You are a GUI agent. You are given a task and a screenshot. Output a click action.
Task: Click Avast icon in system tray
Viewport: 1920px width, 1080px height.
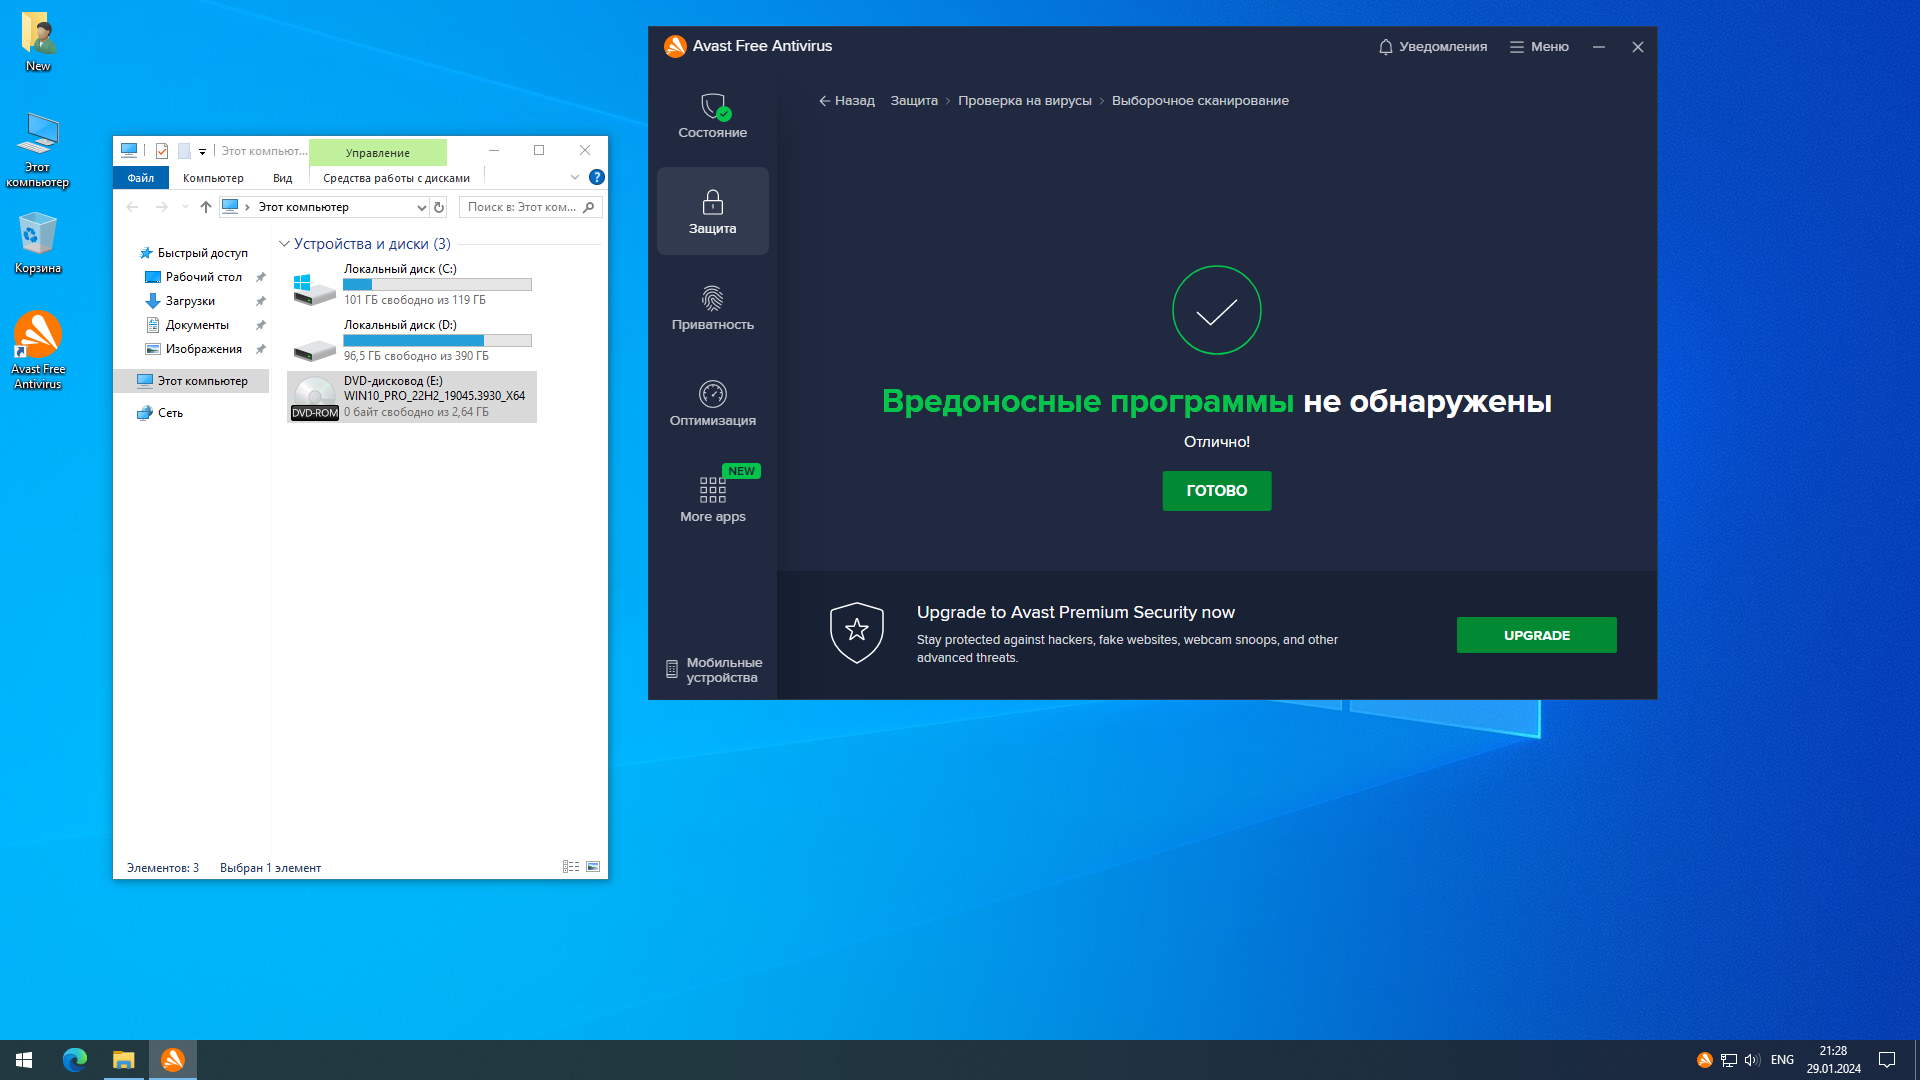[1704, 1060]
